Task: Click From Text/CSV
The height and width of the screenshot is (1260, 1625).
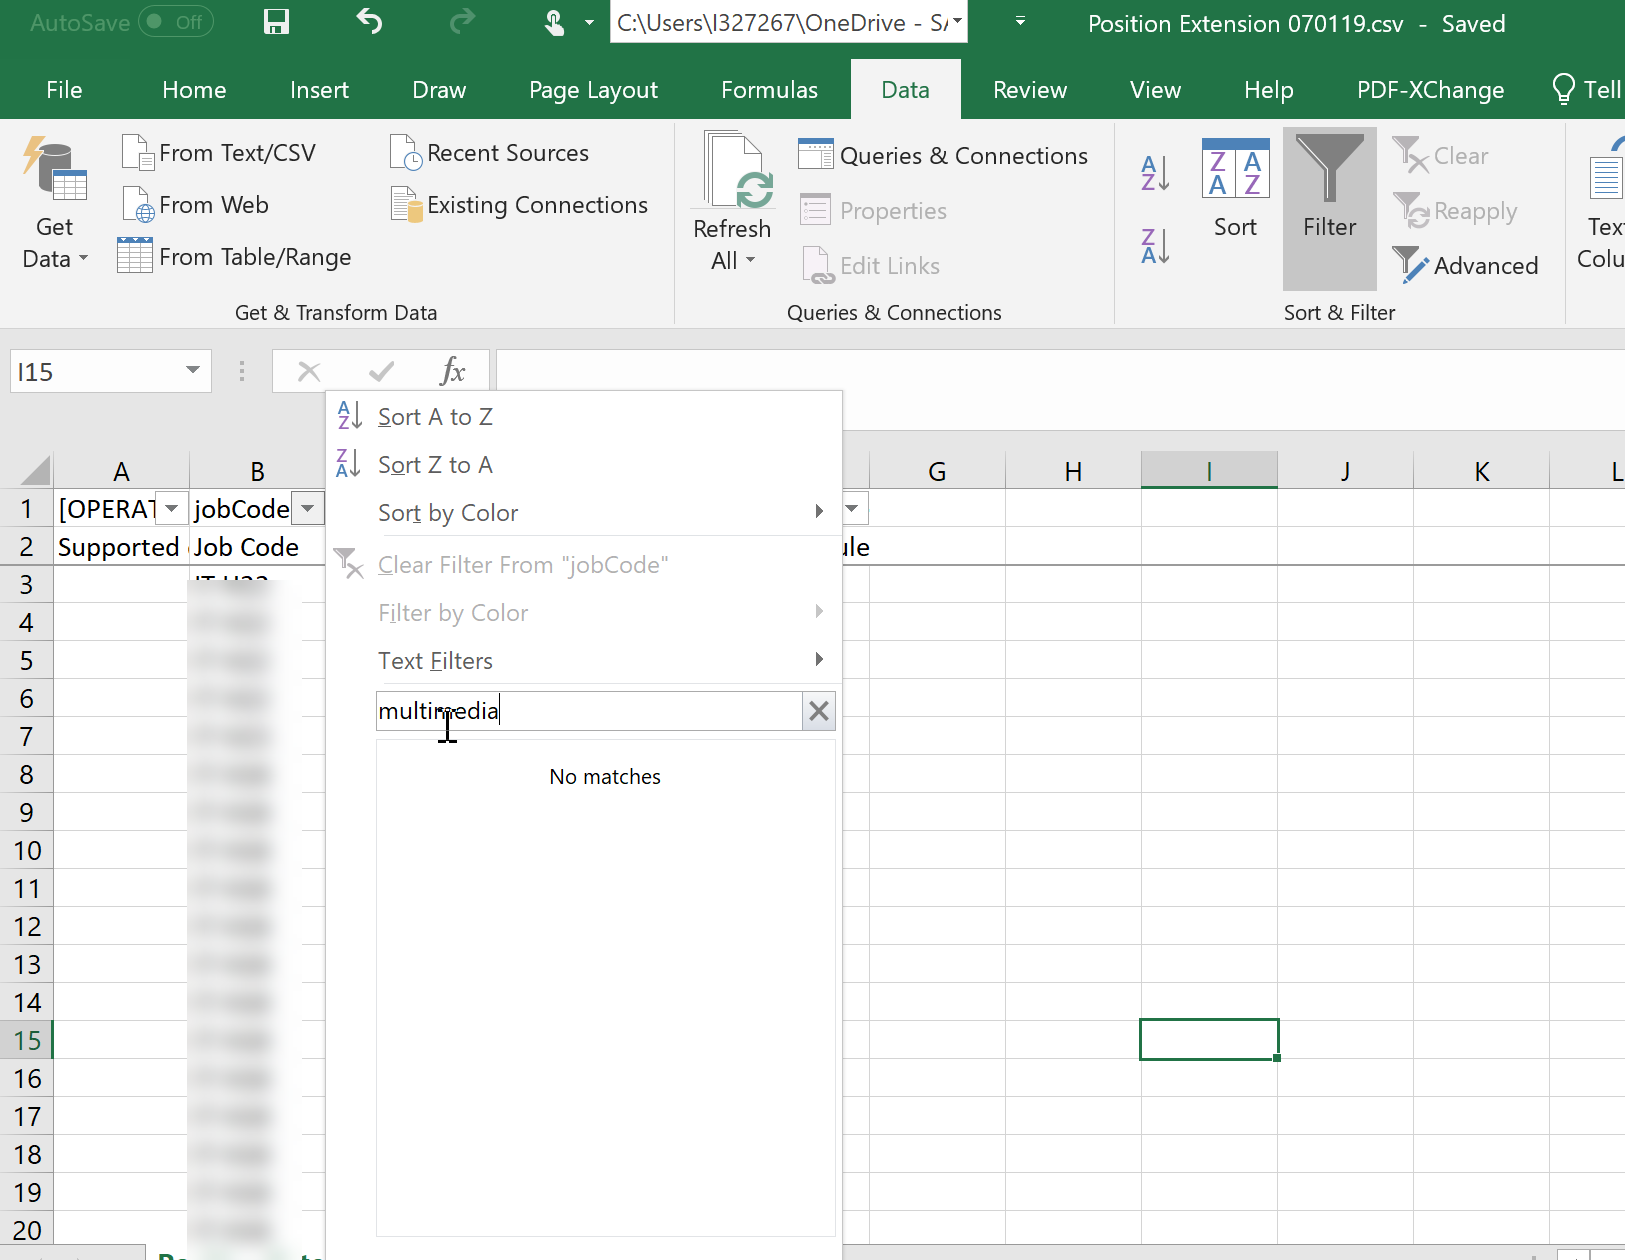Action: 219,153
